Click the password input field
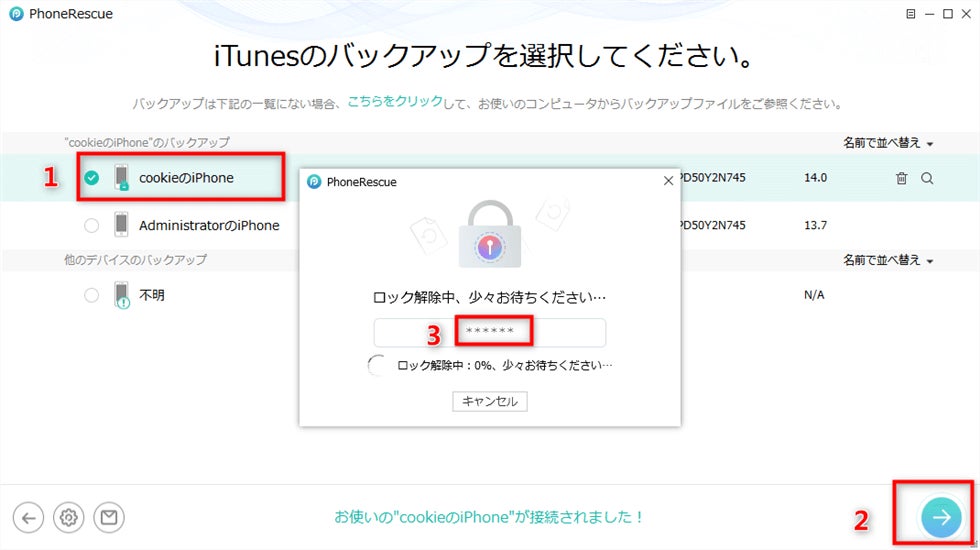 [490, 332]
